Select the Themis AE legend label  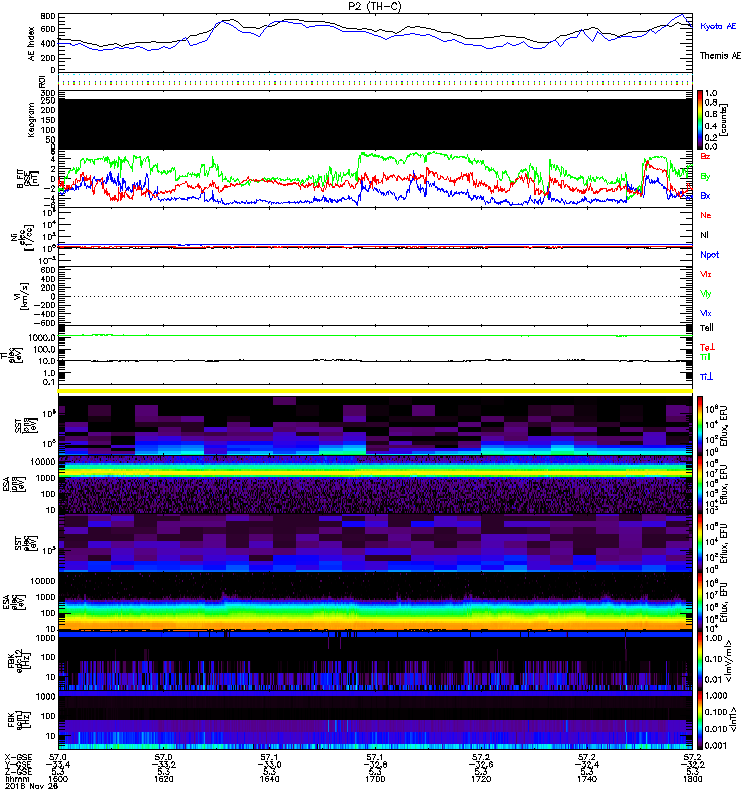click(720, 56)
